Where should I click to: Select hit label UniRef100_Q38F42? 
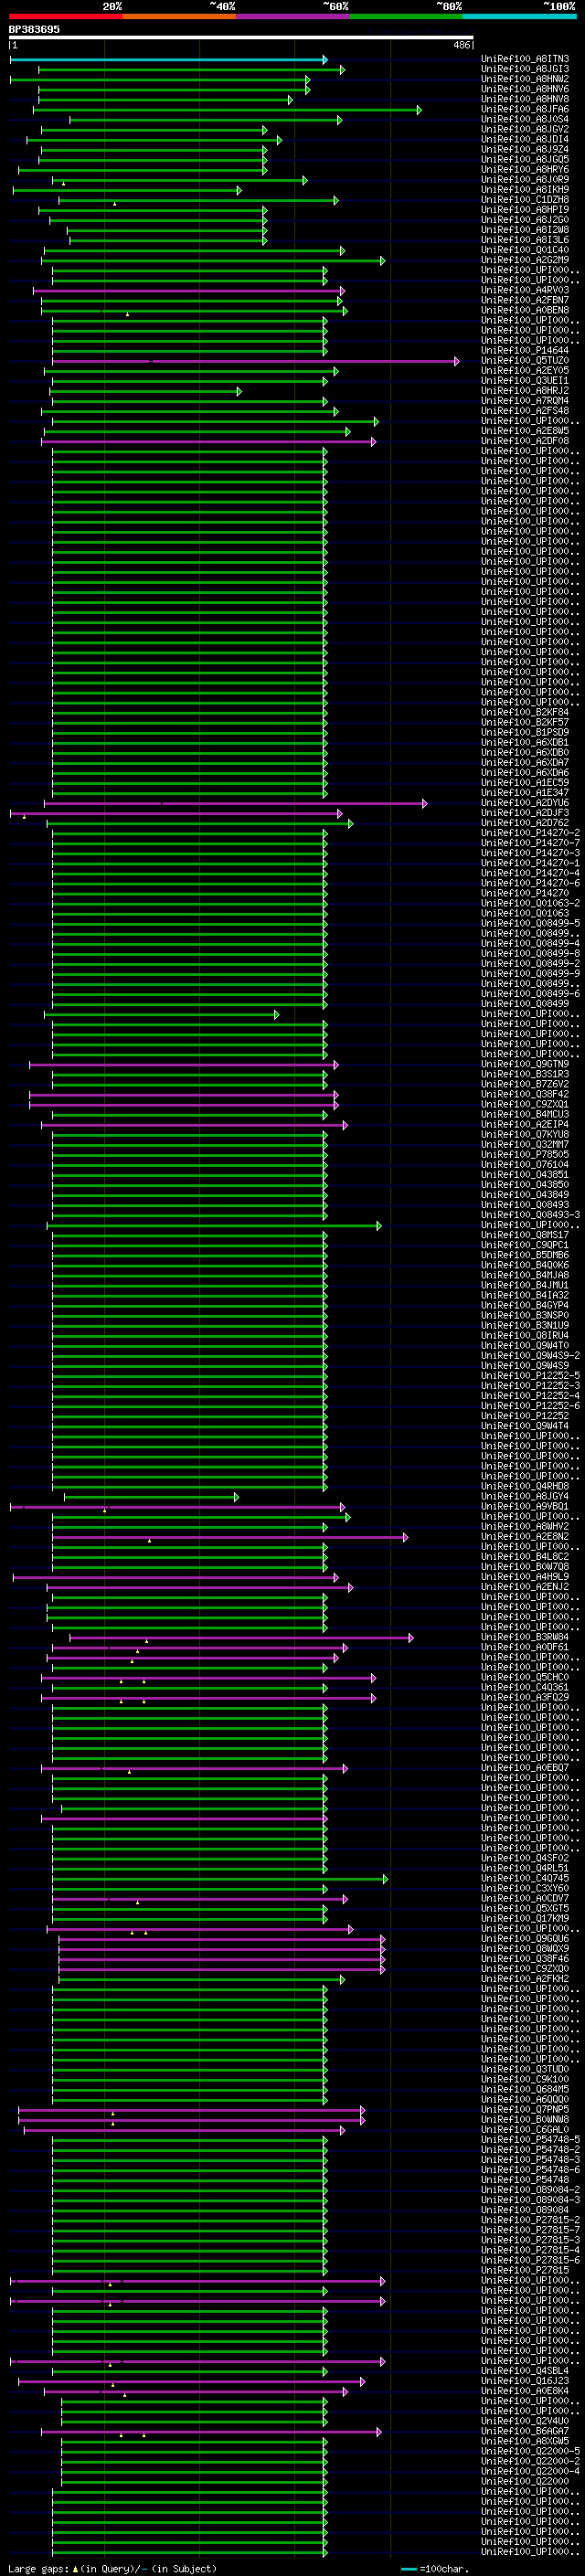[525, 1094]
